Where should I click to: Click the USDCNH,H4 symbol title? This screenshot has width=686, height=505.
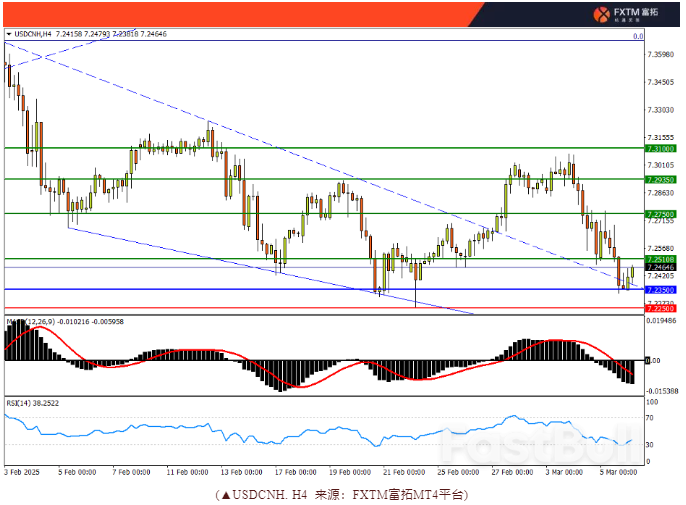coord(29,34)
